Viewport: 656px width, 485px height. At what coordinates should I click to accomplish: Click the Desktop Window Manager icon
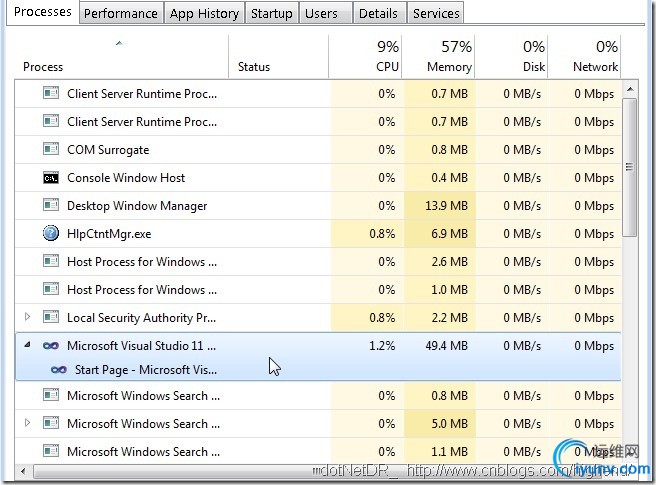coord(51,206)
